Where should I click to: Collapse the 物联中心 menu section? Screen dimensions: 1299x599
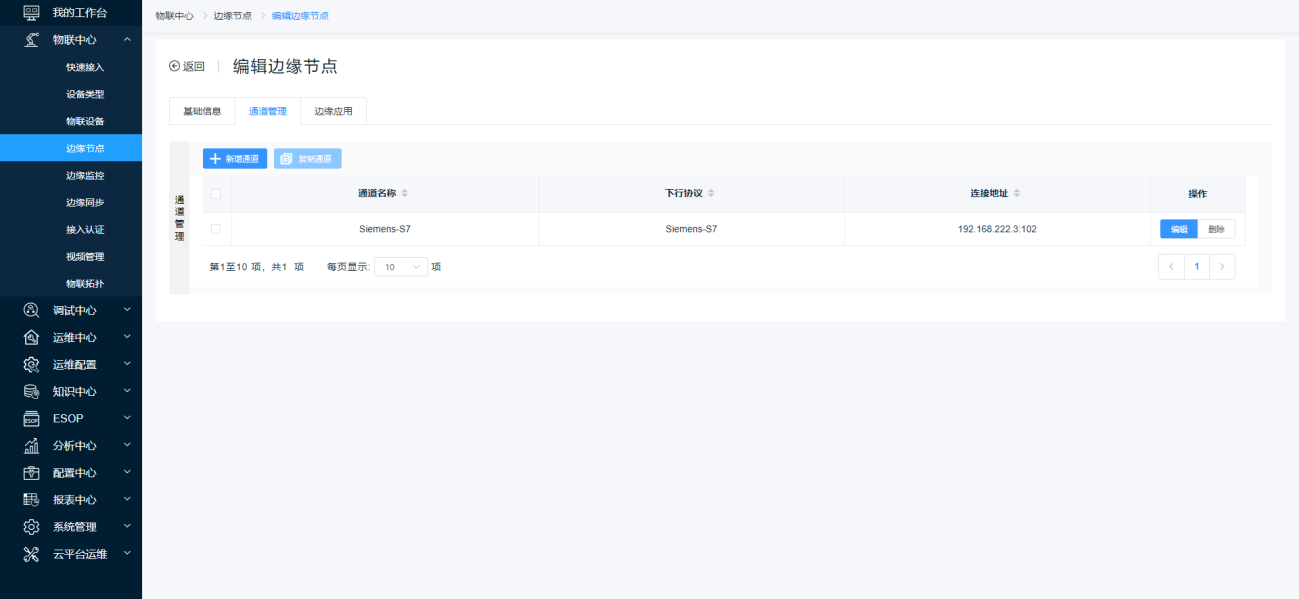pyautogui.click(x=127, y=40)
